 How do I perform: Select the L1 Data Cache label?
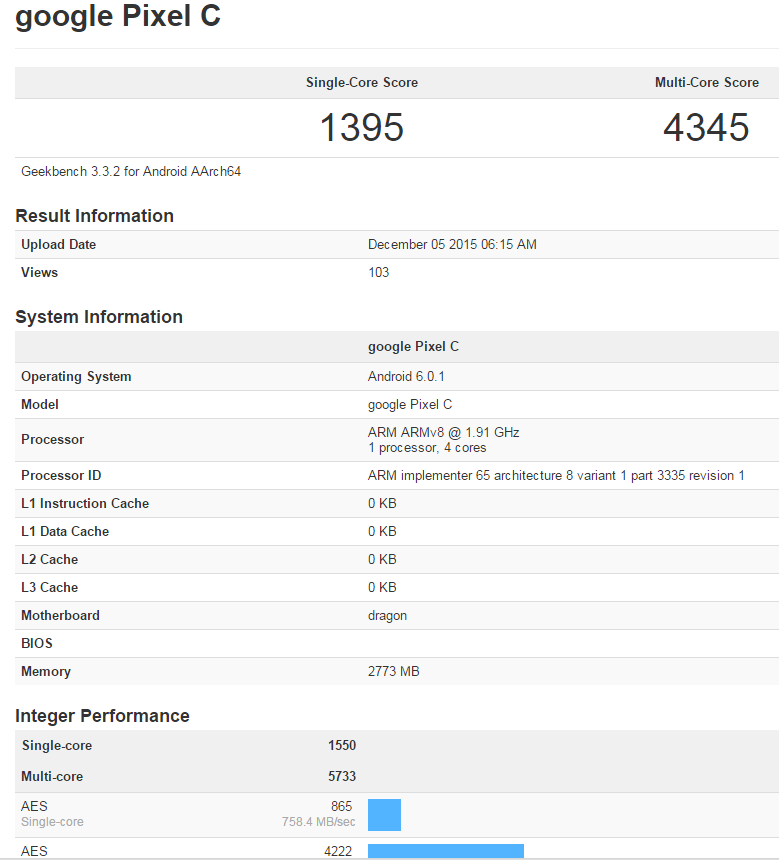pyautogui.click(x=65, y=531)
